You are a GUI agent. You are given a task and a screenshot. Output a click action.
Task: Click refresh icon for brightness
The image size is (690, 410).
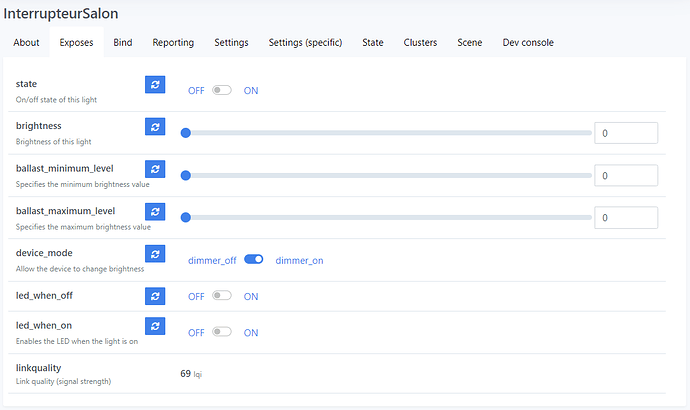coord(155,127)
